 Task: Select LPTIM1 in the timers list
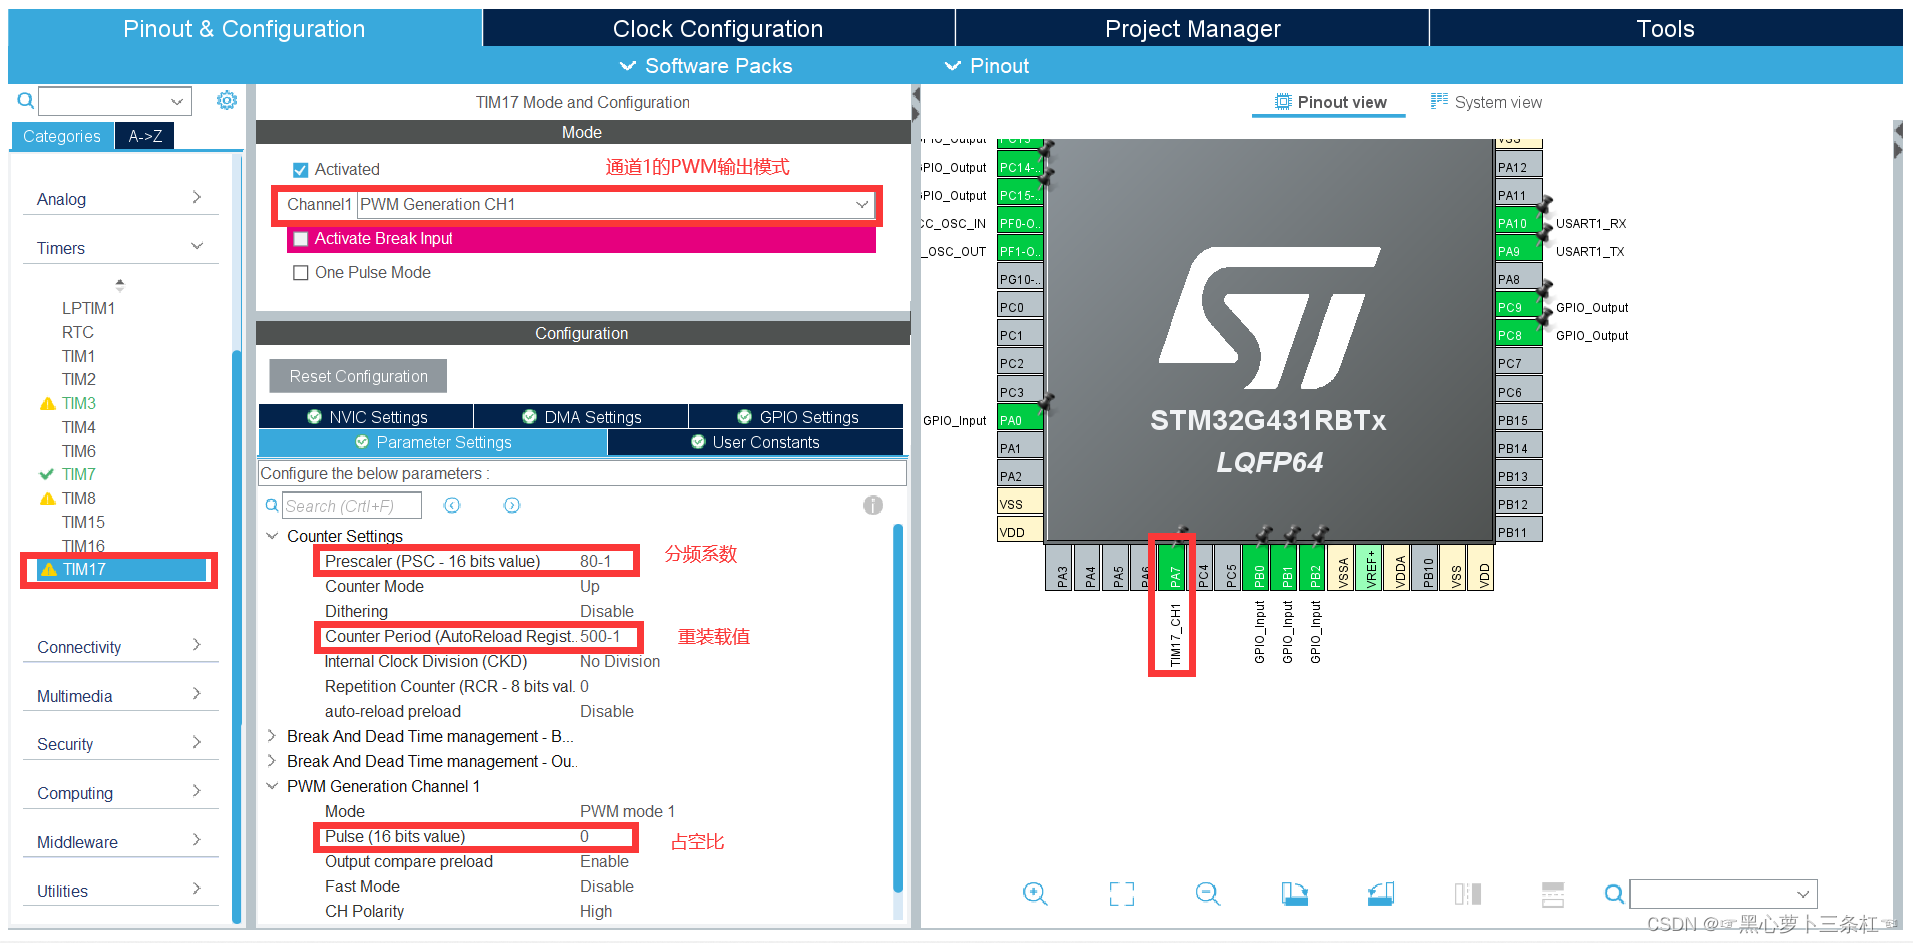pyautogui.click(x=88, y=308)
